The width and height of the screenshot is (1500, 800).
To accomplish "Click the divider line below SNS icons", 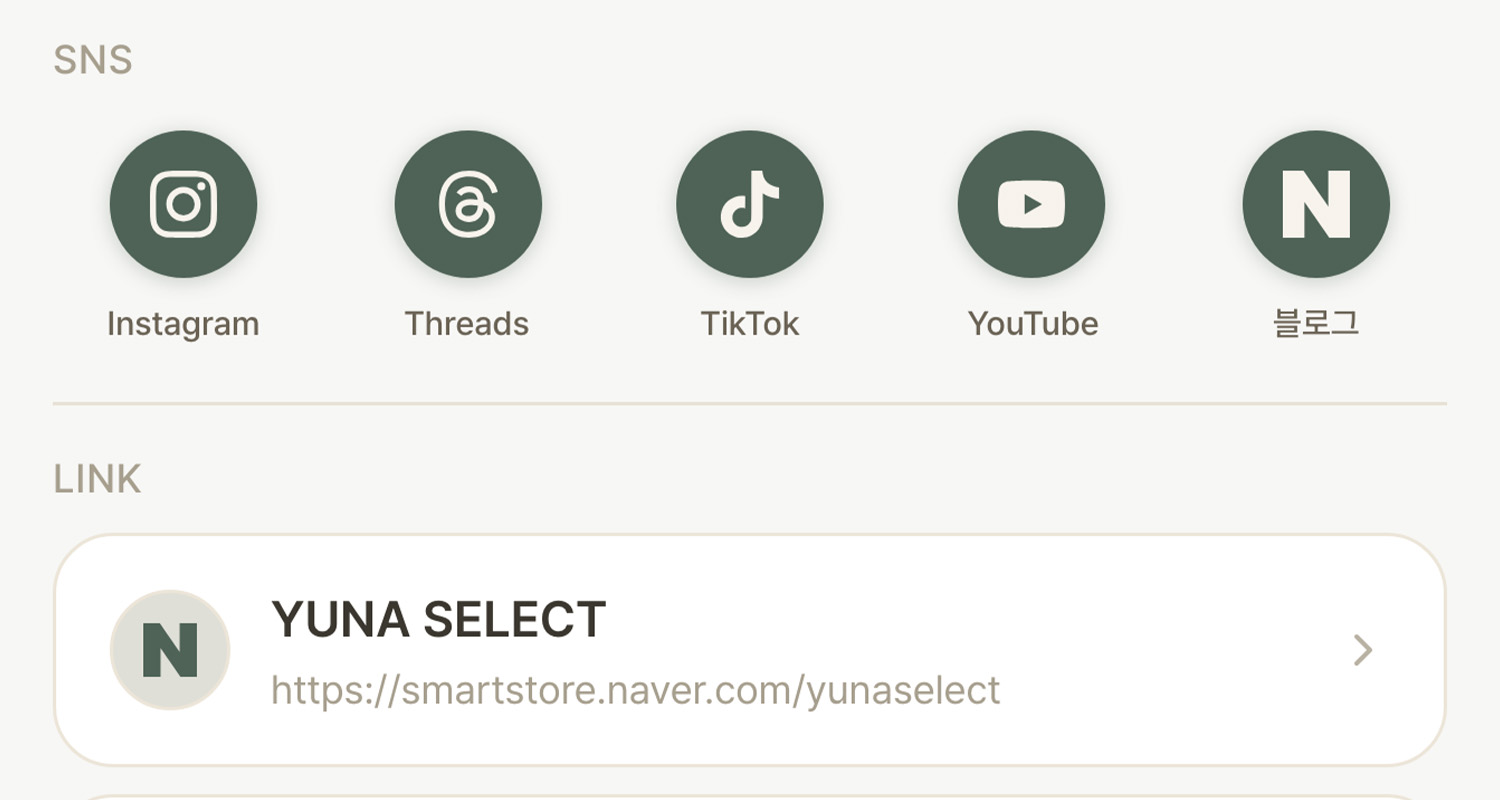I will pos(750,404).
